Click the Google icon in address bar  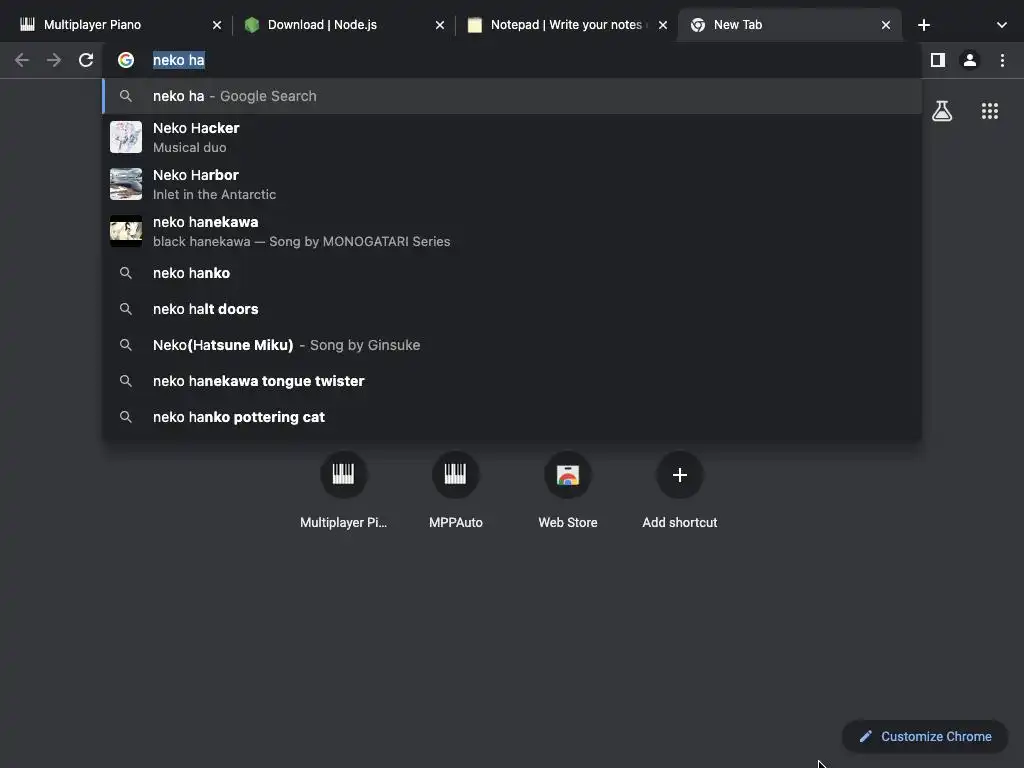[x=126, y=60]
